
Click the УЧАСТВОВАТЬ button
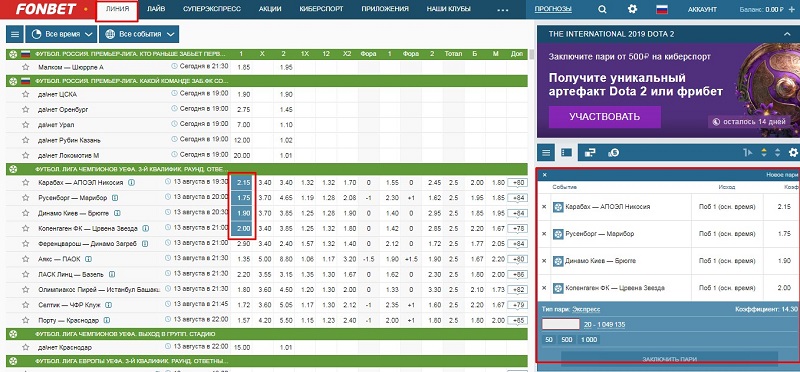pyautogui.click(x=605, y=117)
